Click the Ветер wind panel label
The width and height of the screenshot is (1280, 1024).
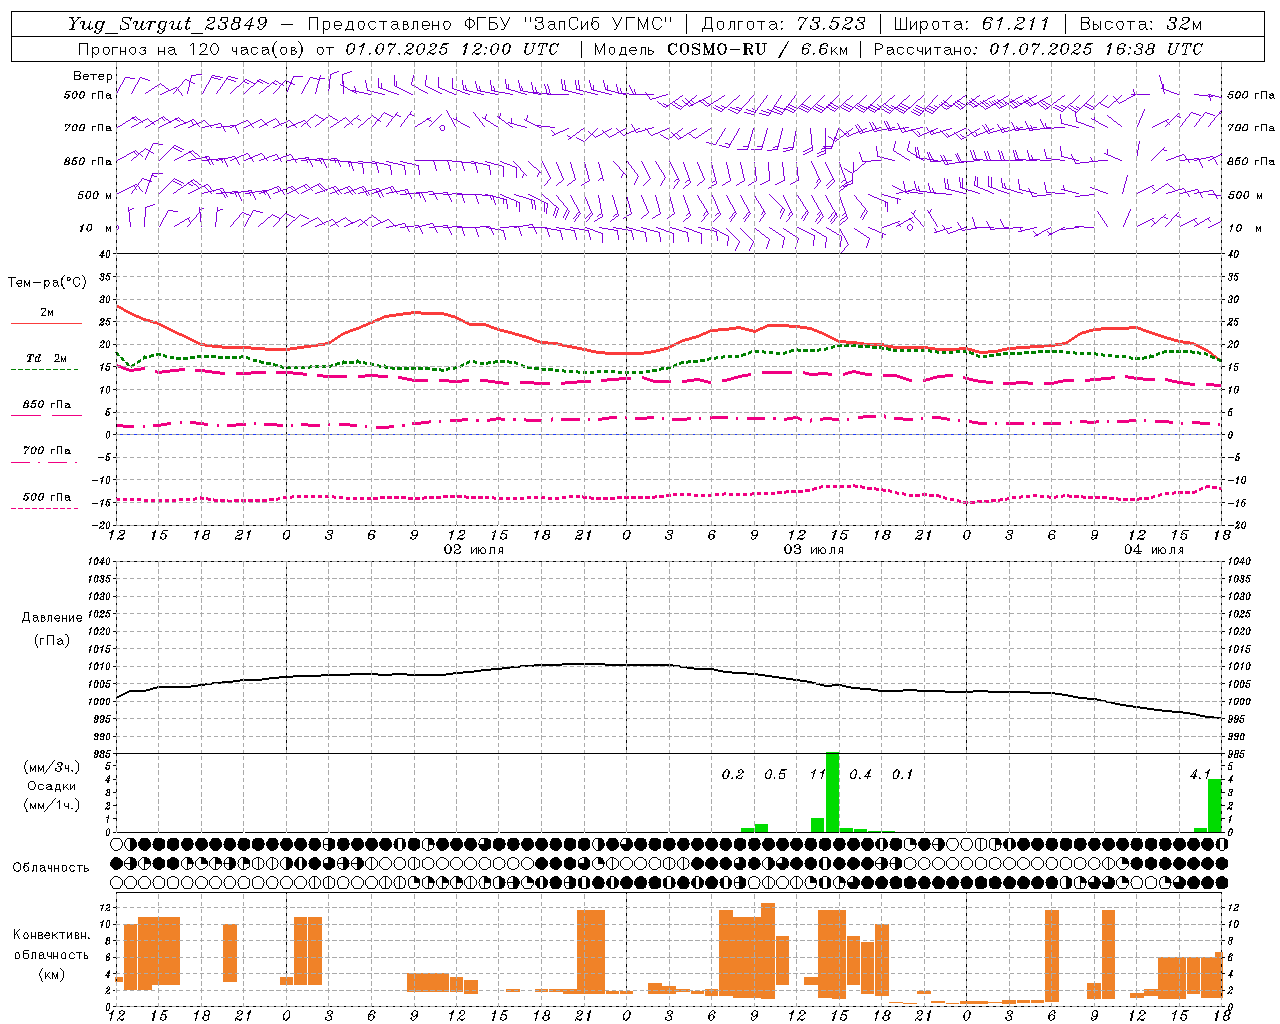93,76
